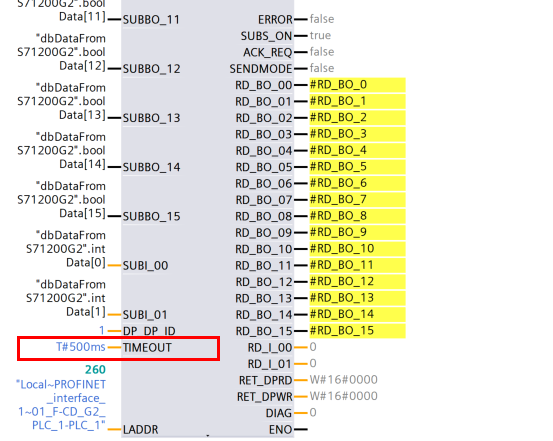553x441 pixels.
Task: Select the #RD_BO_1 output operand
Action: [357, 101]
